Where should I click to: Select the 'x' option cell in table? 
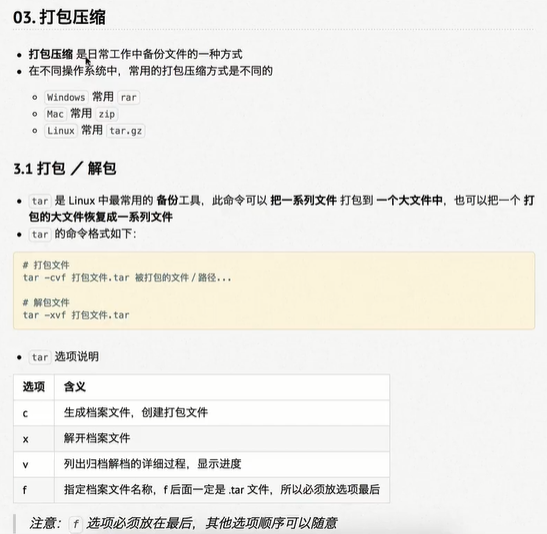(34, 438)
